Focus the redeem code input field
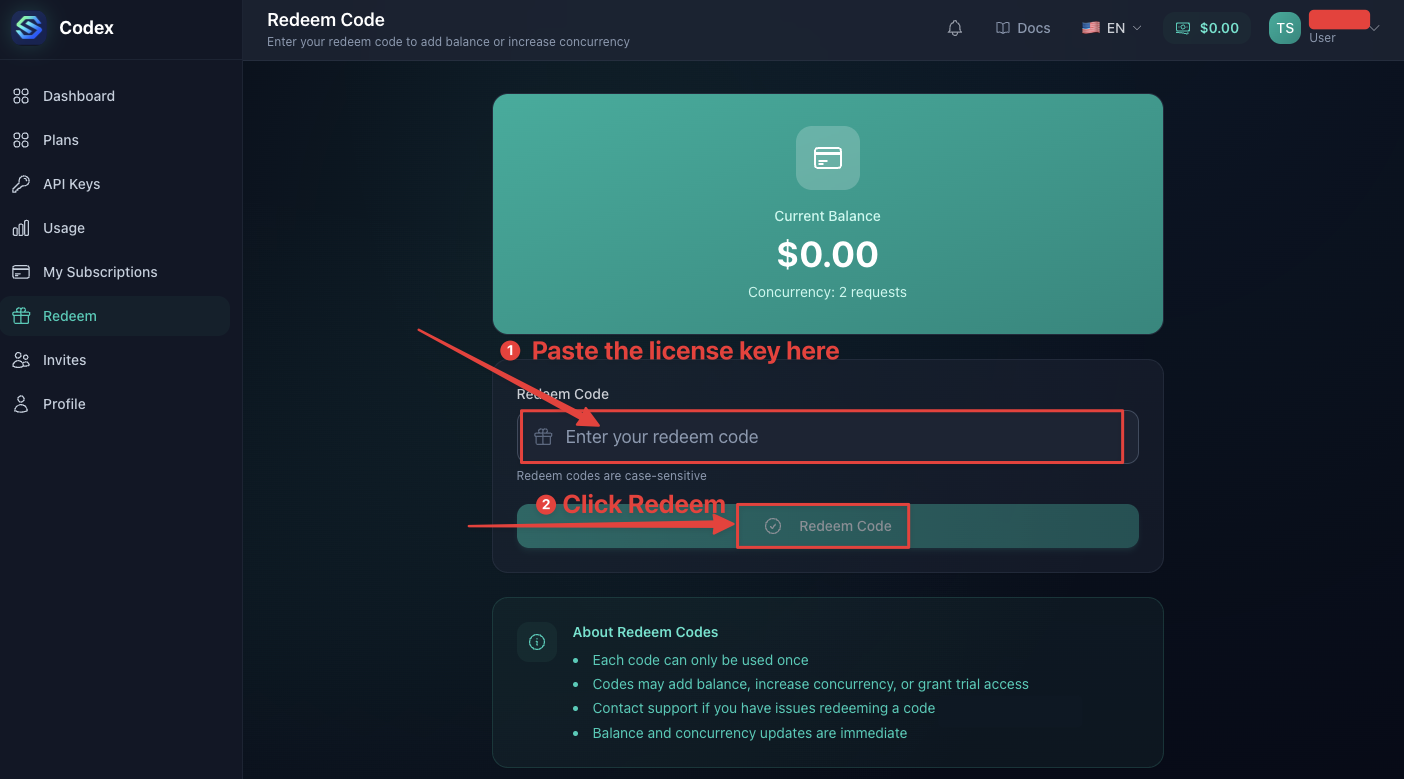The width and height of the screenshot is (1404, 779). click(x=830, y=437)
